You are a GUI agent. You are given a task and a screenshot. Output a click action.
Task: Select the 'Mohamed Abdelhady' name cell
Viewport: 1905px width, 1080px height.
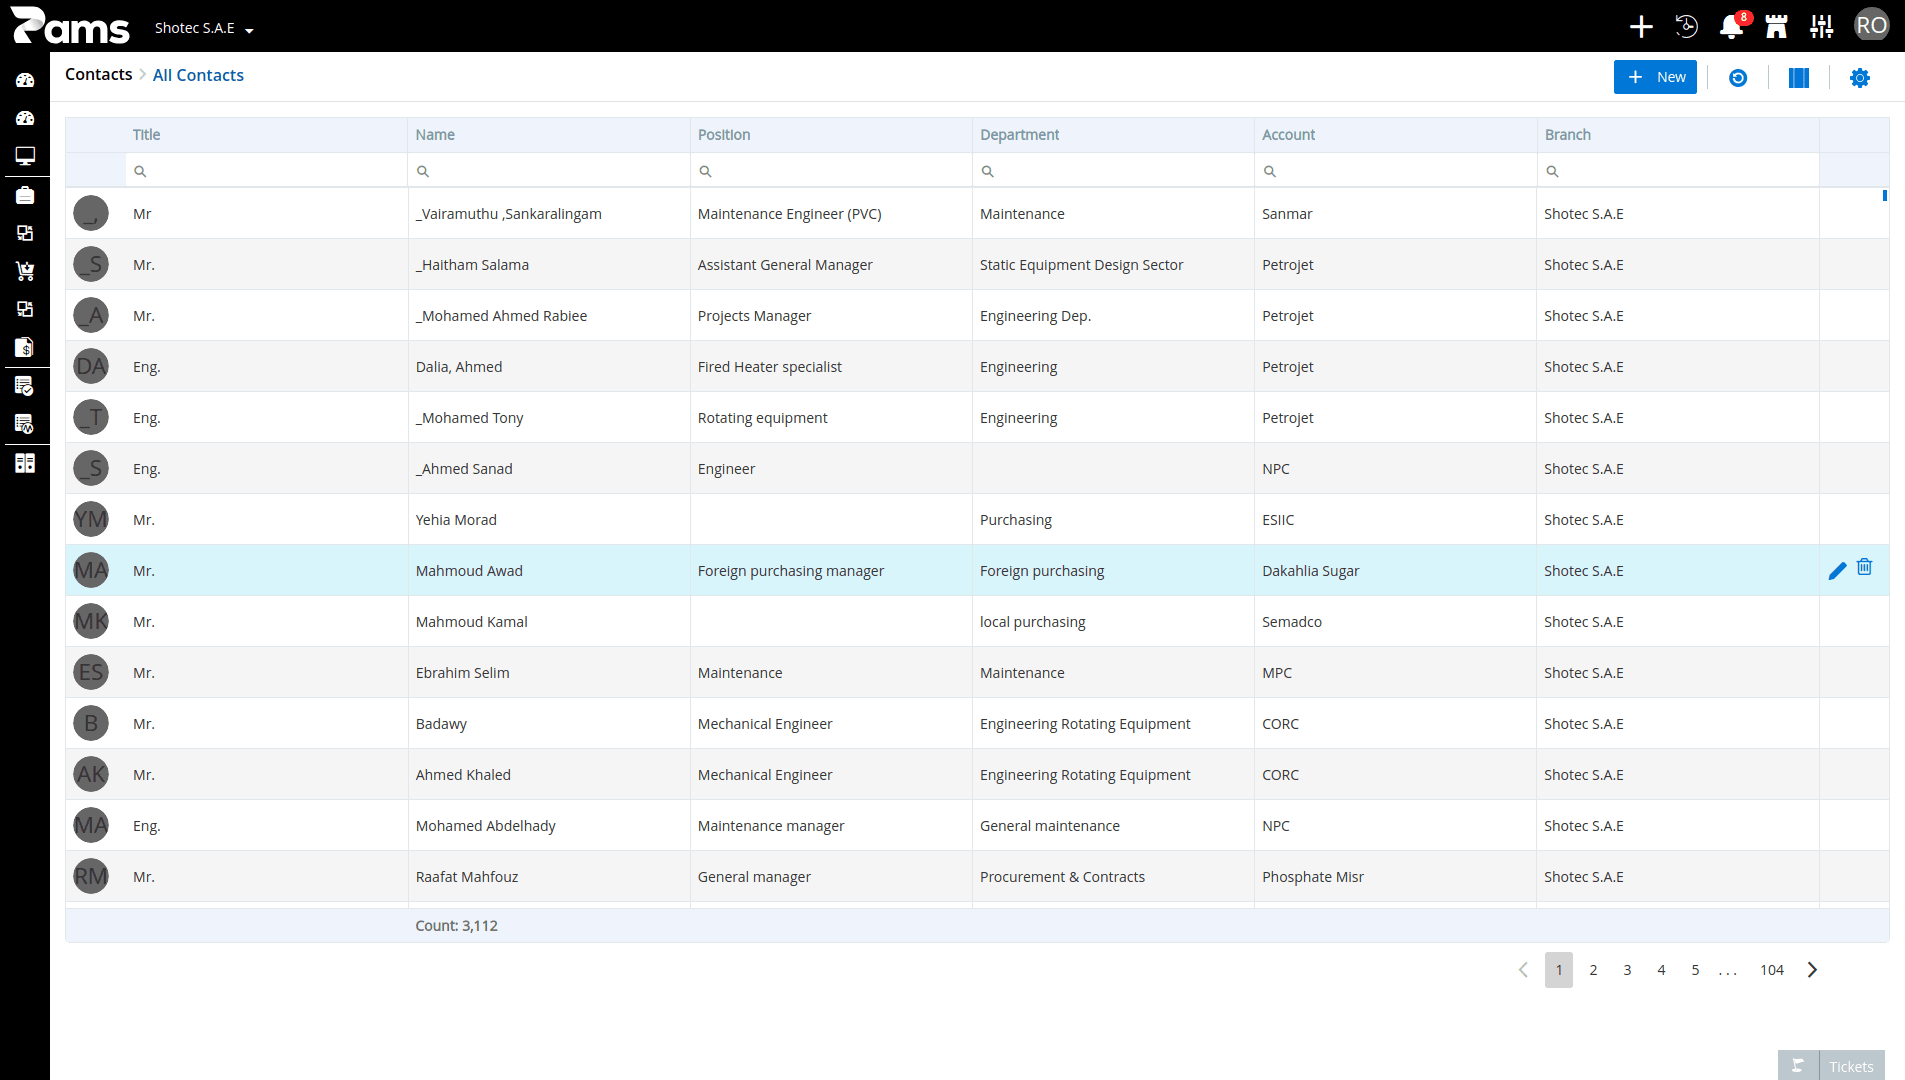pyautogui.click(x=549, y=826)
